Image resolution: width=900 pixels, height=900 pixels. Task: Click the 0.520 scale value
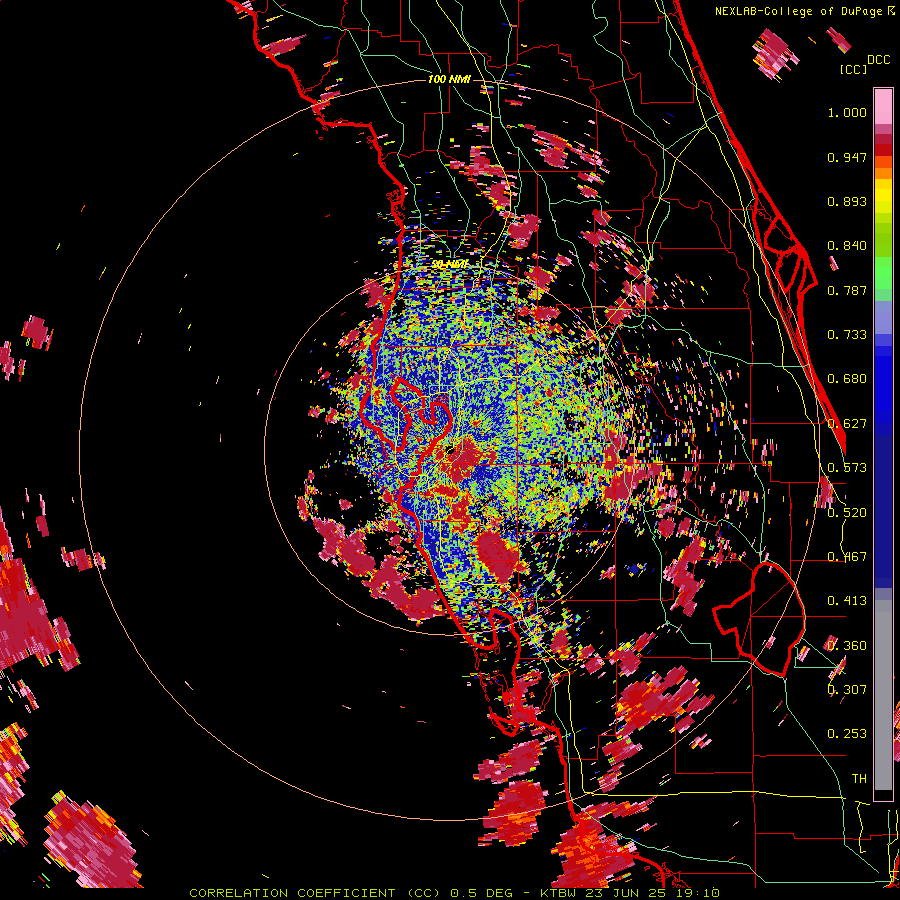(x=847, y=513)
